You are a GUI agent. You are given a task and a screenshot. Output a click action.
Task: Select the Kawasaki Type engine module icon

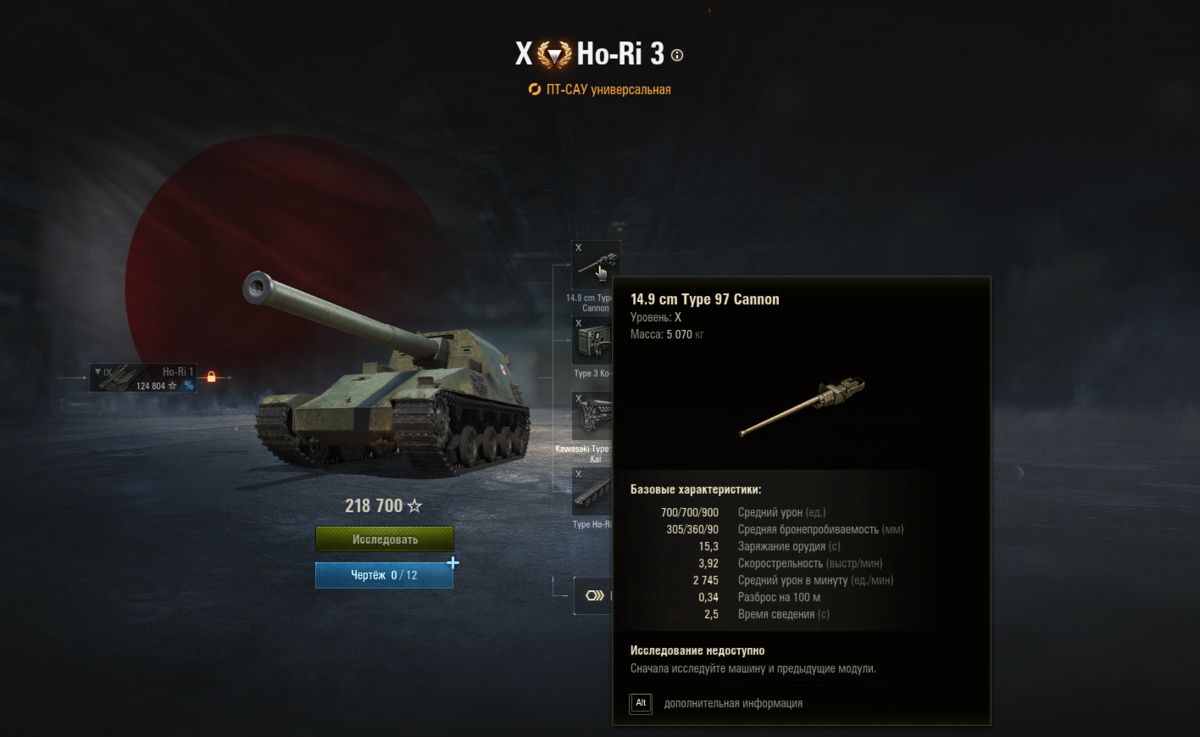pos(591,417)
